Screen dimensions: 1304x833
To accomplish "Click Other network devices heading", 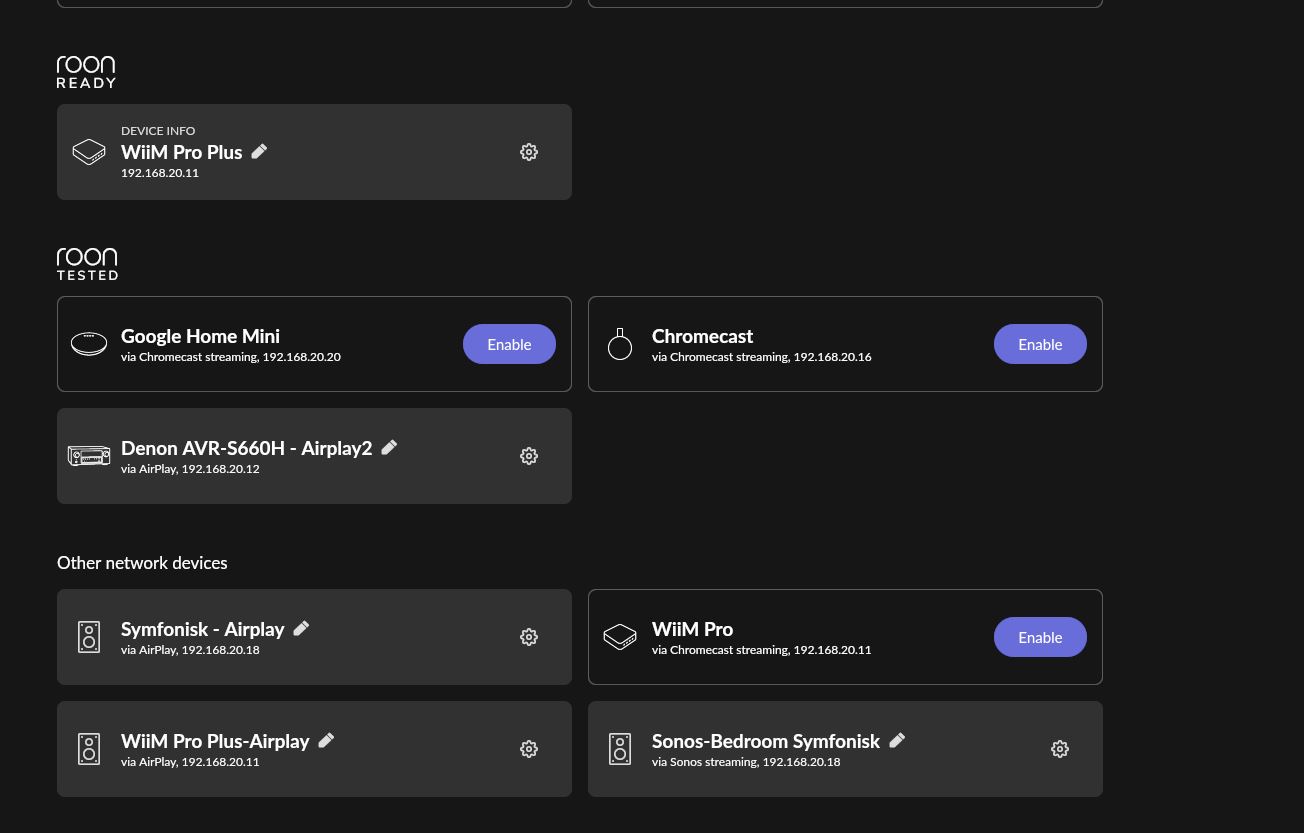I will pyautogui.click(x=142, y=563).
